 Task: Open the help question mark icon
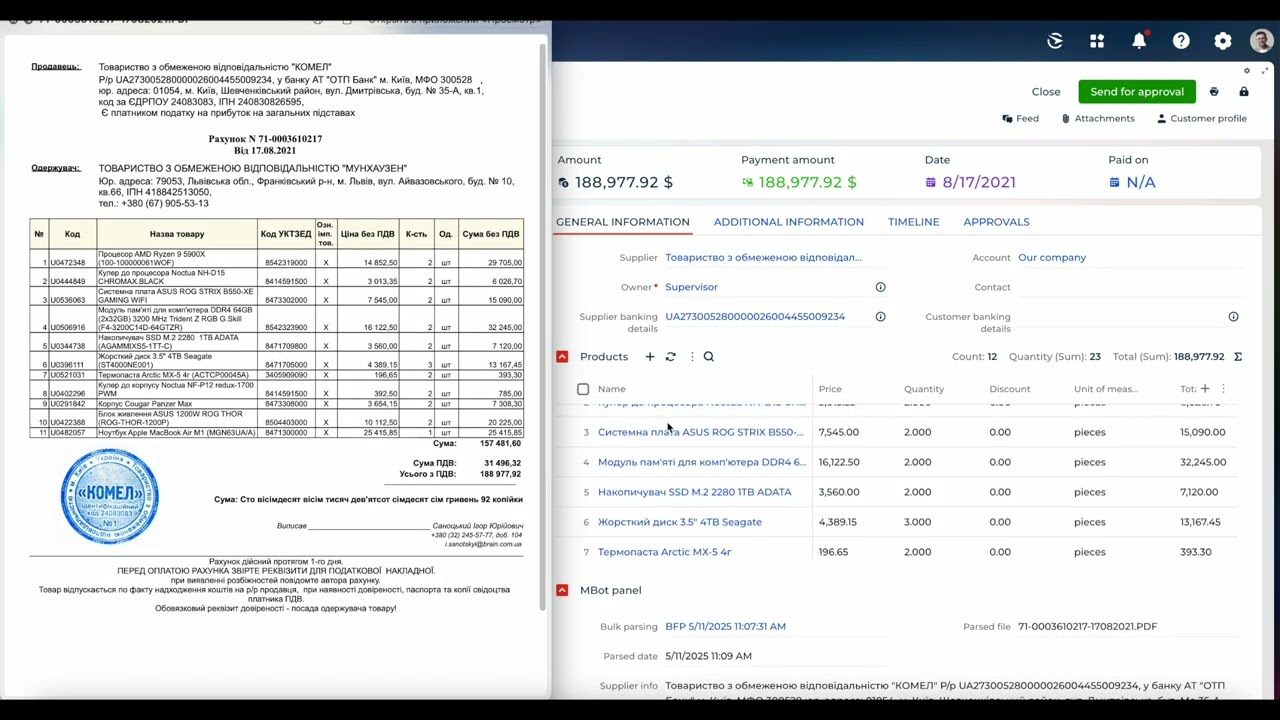click(x=1181, y=41)
